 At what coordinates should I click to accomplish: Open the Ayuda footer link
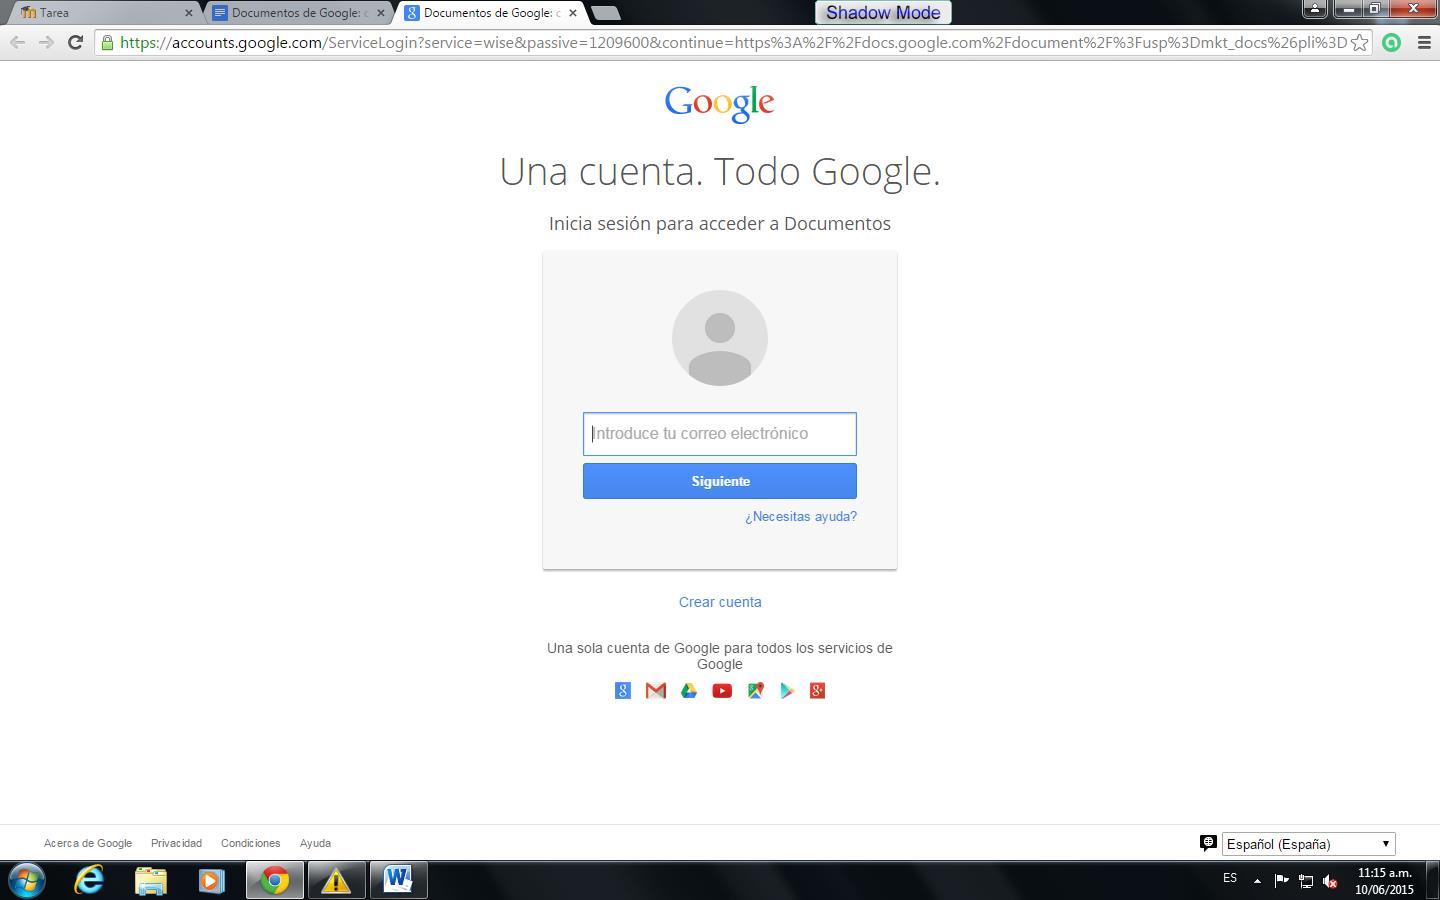point(315,843)
